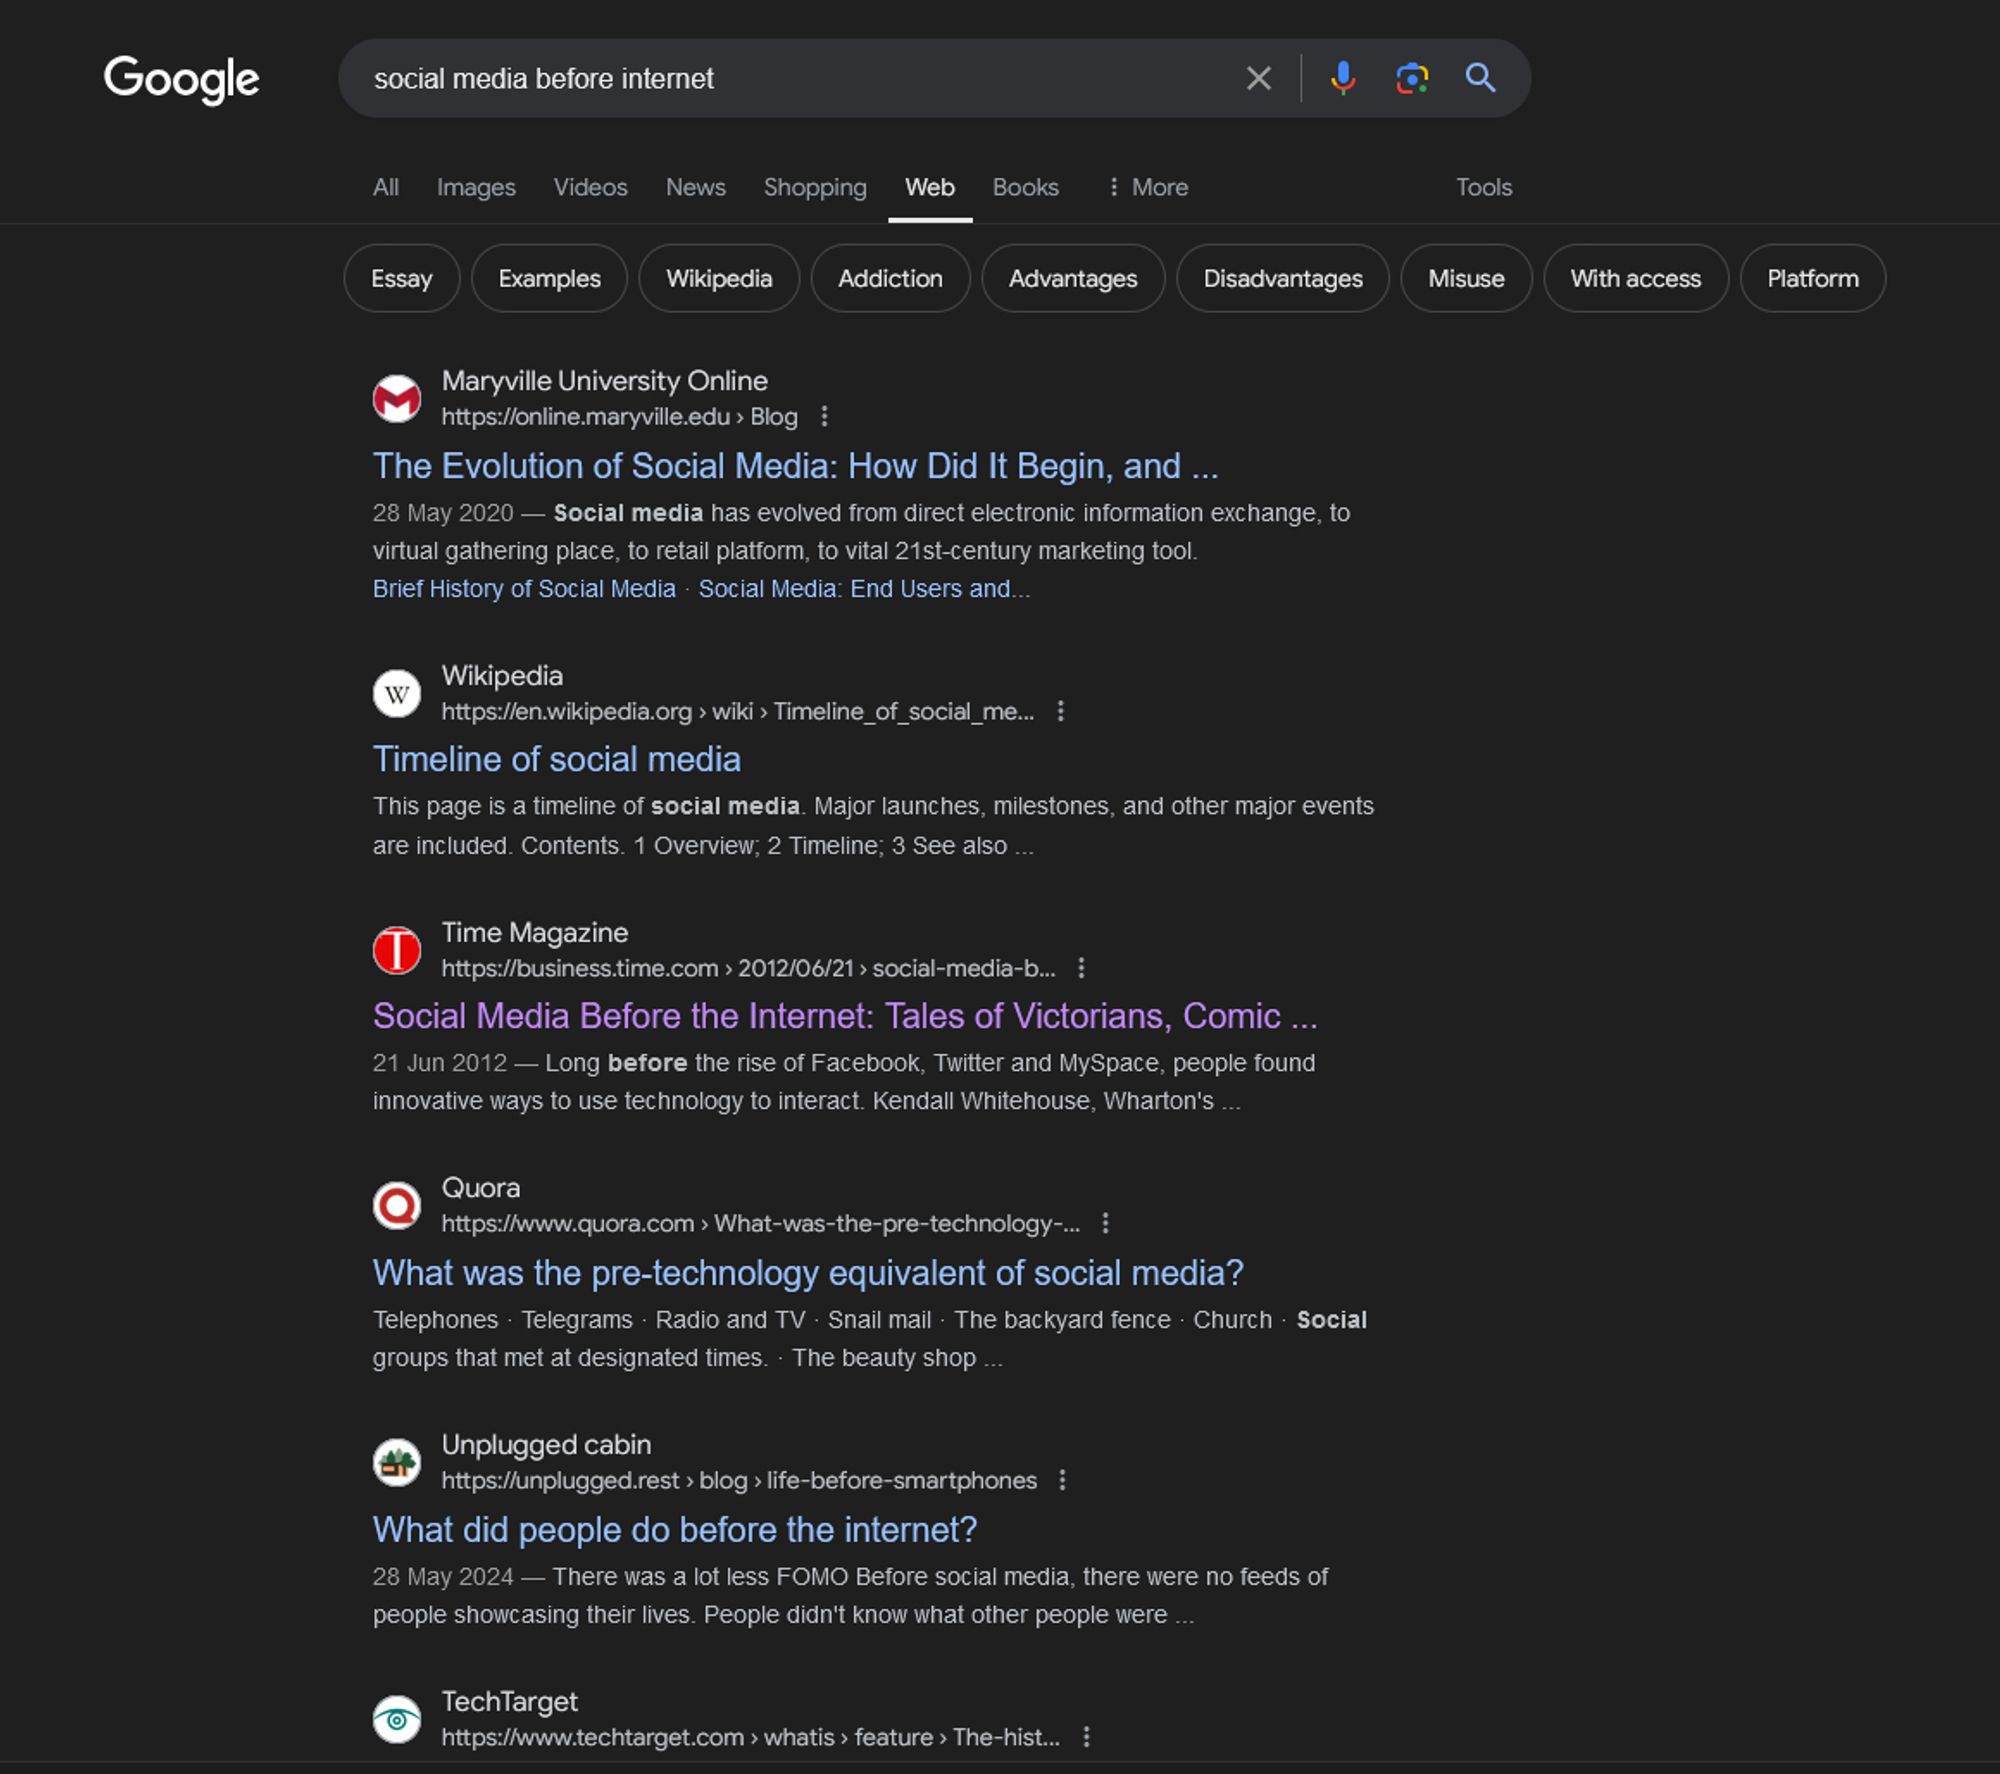Apply the Advantages filter chip

coord(1073,278)
